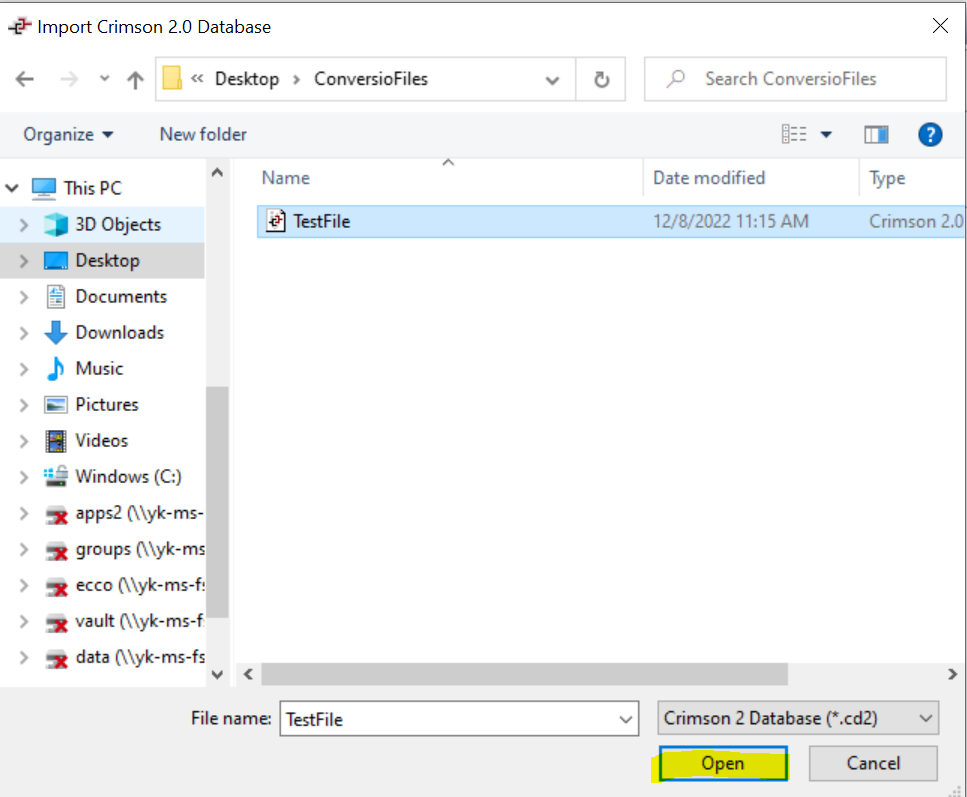The image size is (967, 797).
Task: Sort by Date modified column
Action: click(709, 178)
